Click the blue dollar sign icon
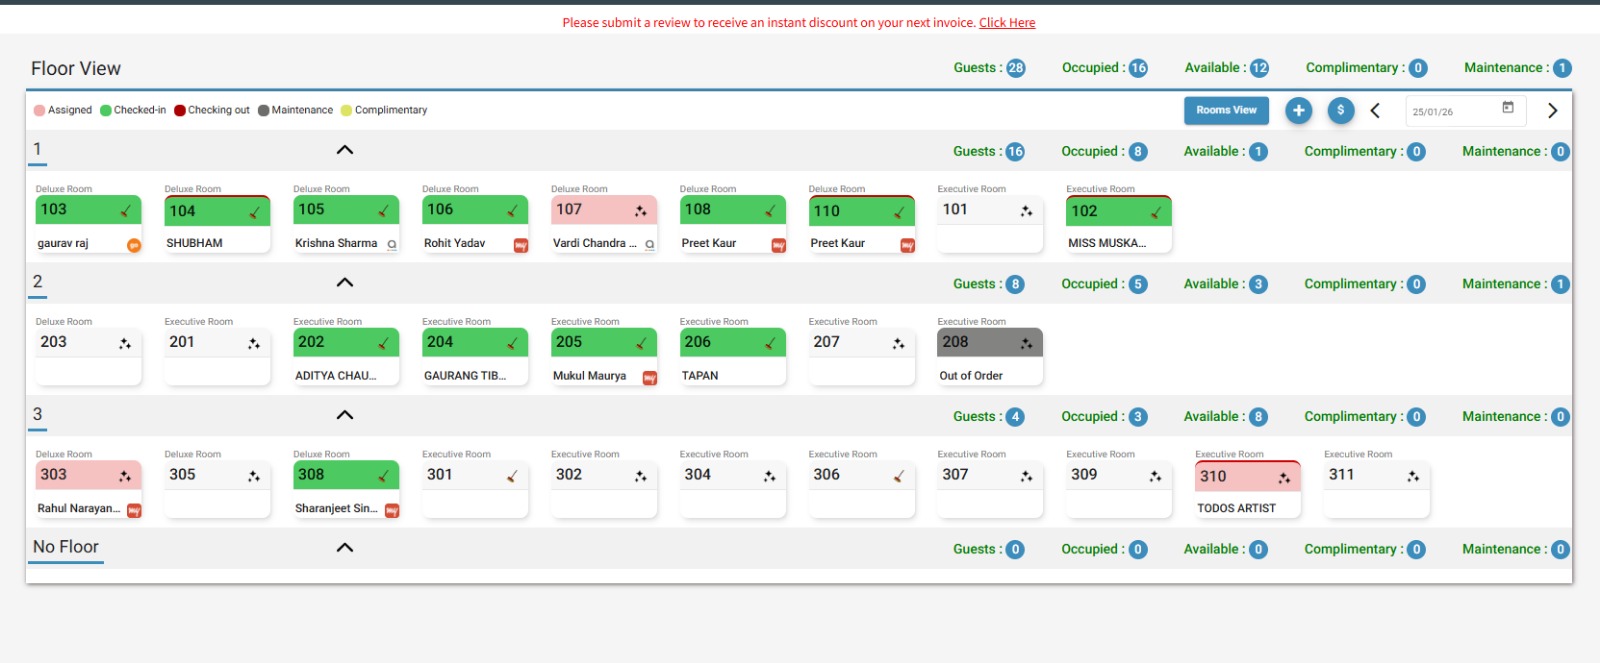 1341,111
